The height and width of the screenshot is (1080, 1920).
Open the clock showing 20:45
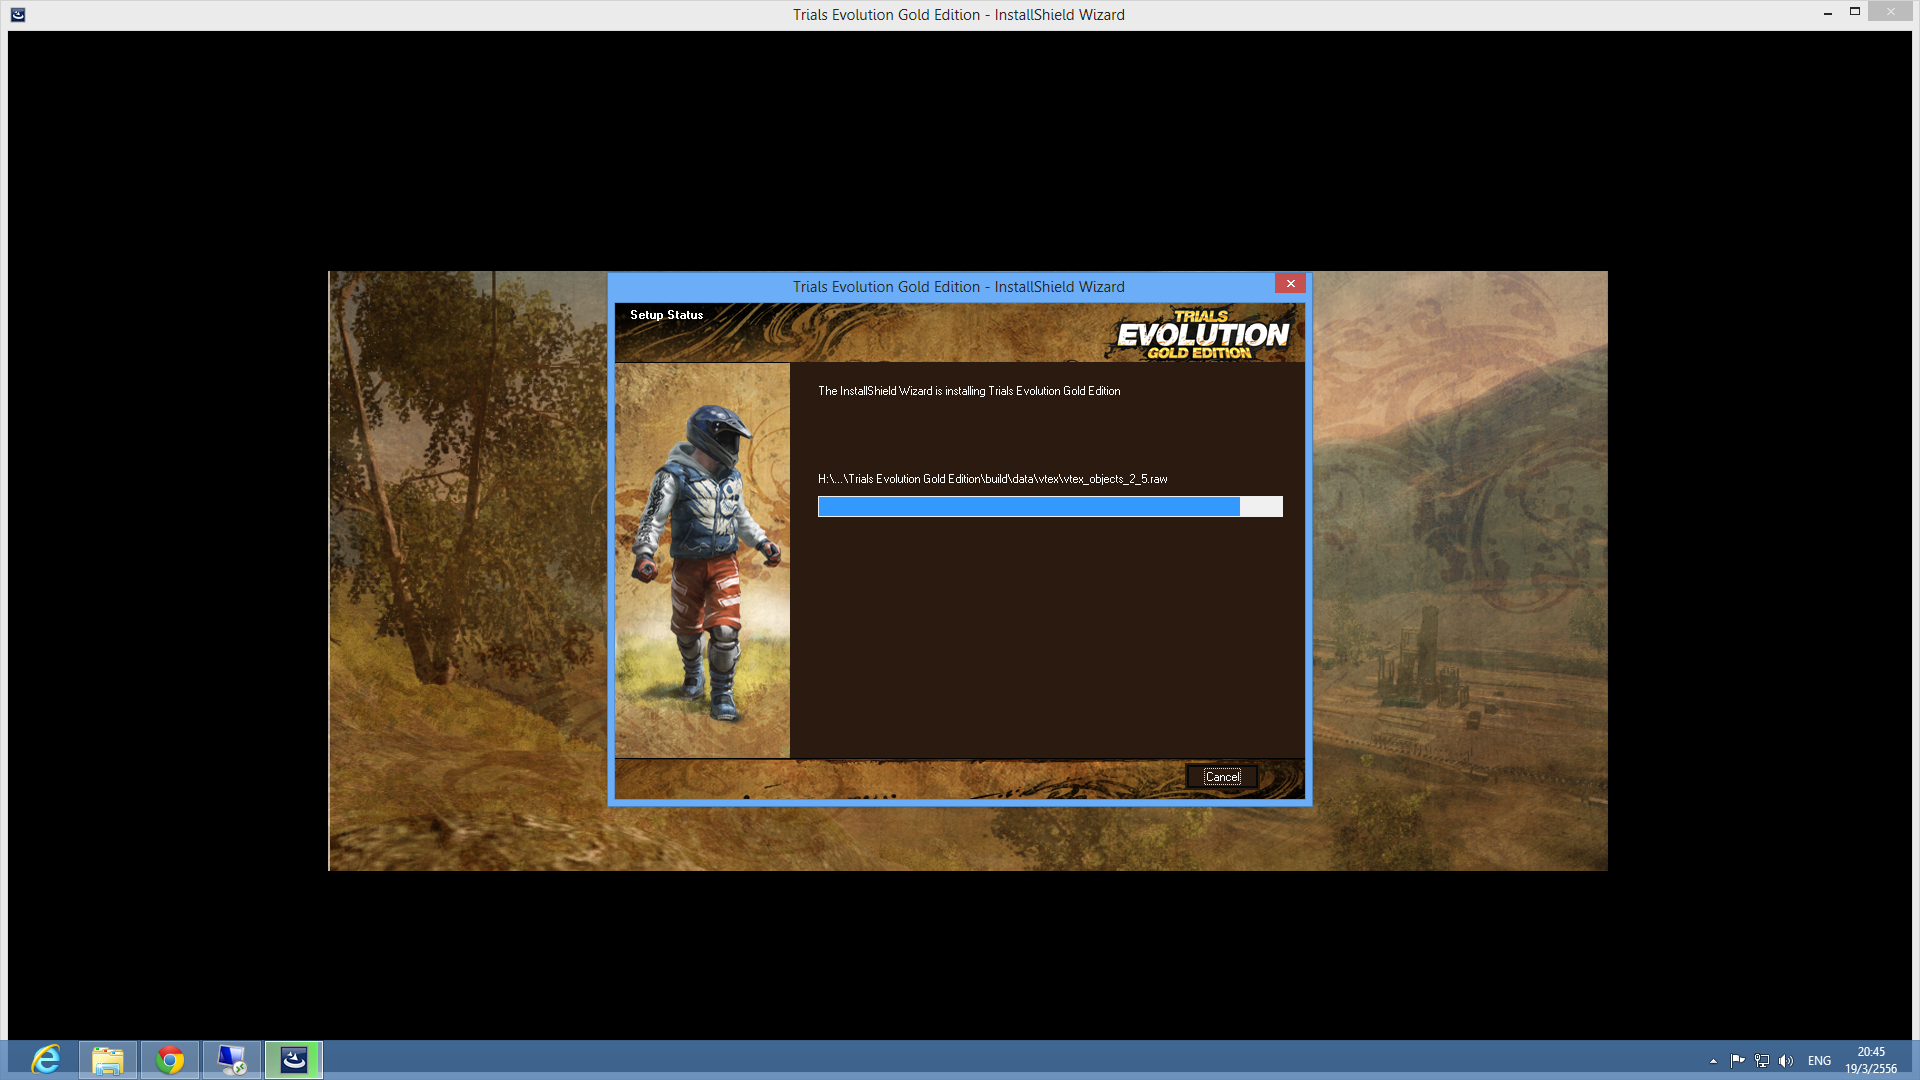[x=1871, y=1060]
